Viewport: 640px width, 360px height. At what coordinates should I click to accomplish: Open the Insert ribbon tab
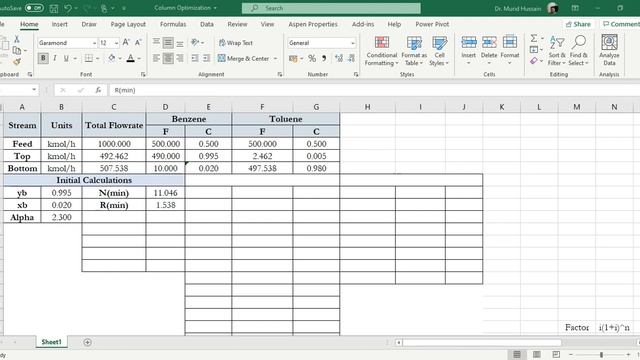[60, 24]
